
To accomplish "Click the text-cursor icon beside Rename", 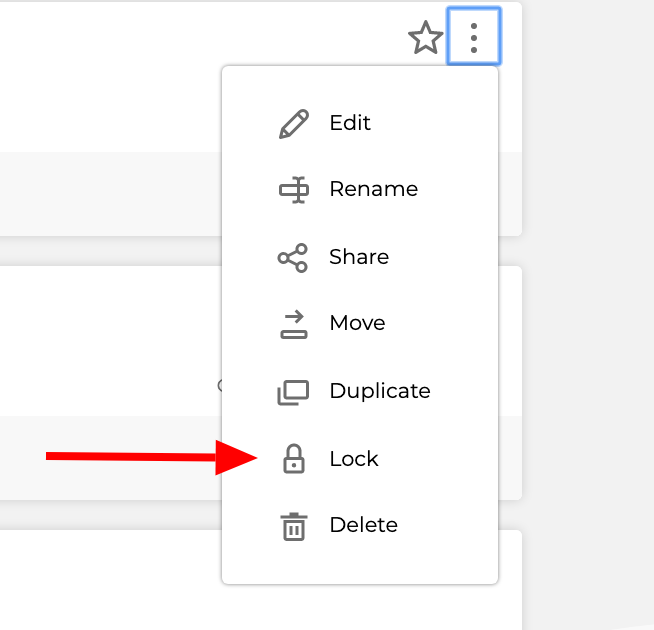I will tap(294, 190).
